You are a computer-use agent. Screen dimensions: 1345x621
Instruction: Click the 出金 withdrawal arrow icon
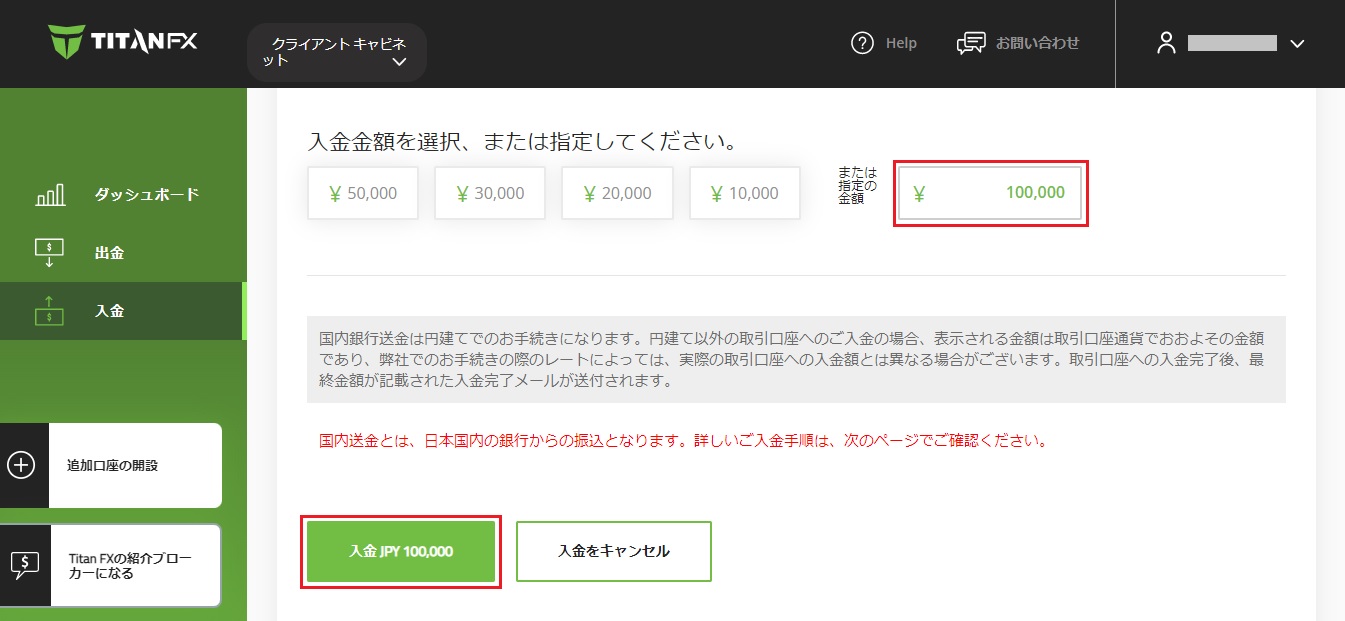(x=50, y=253)
